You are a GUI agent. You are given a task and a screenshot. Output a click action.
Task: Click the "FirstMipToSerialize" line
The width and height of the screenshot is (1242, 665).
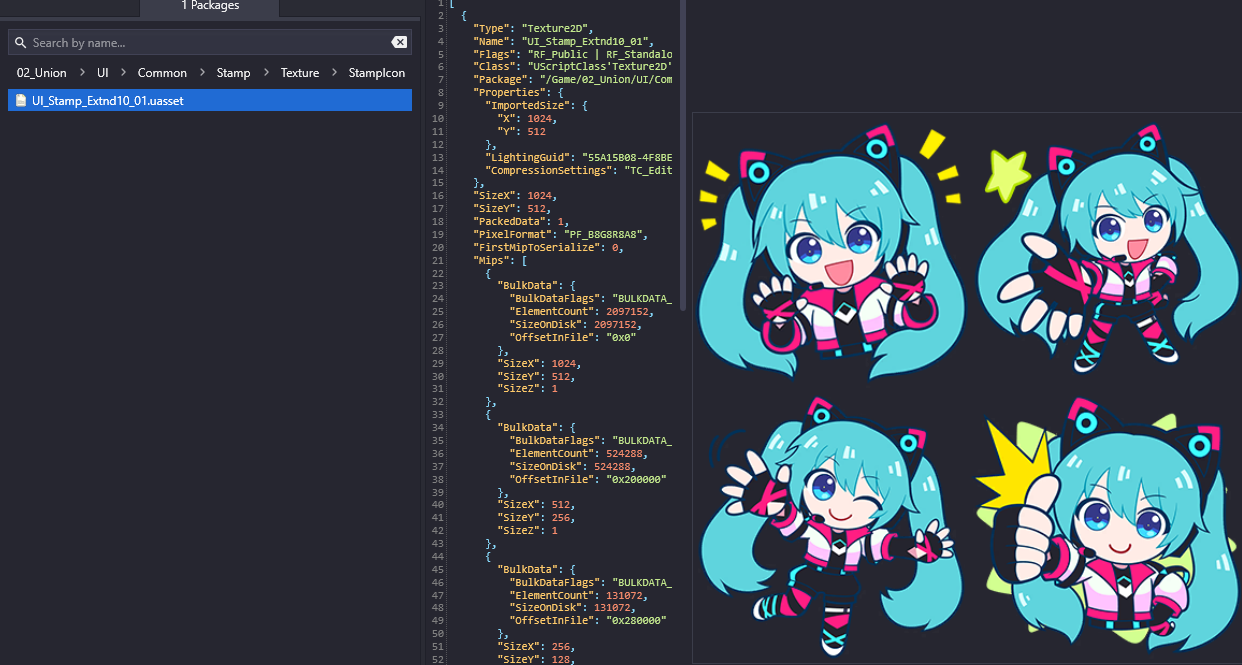click(x=548, y=247)
